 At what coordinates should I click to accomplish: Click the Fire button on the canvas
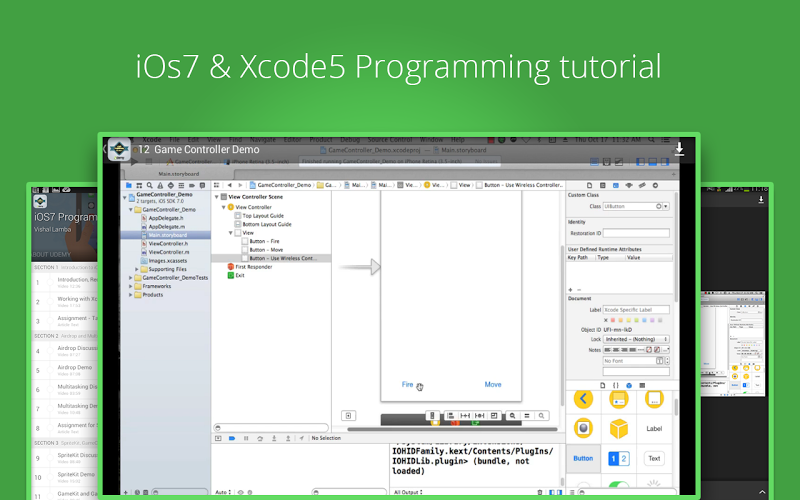407,385
